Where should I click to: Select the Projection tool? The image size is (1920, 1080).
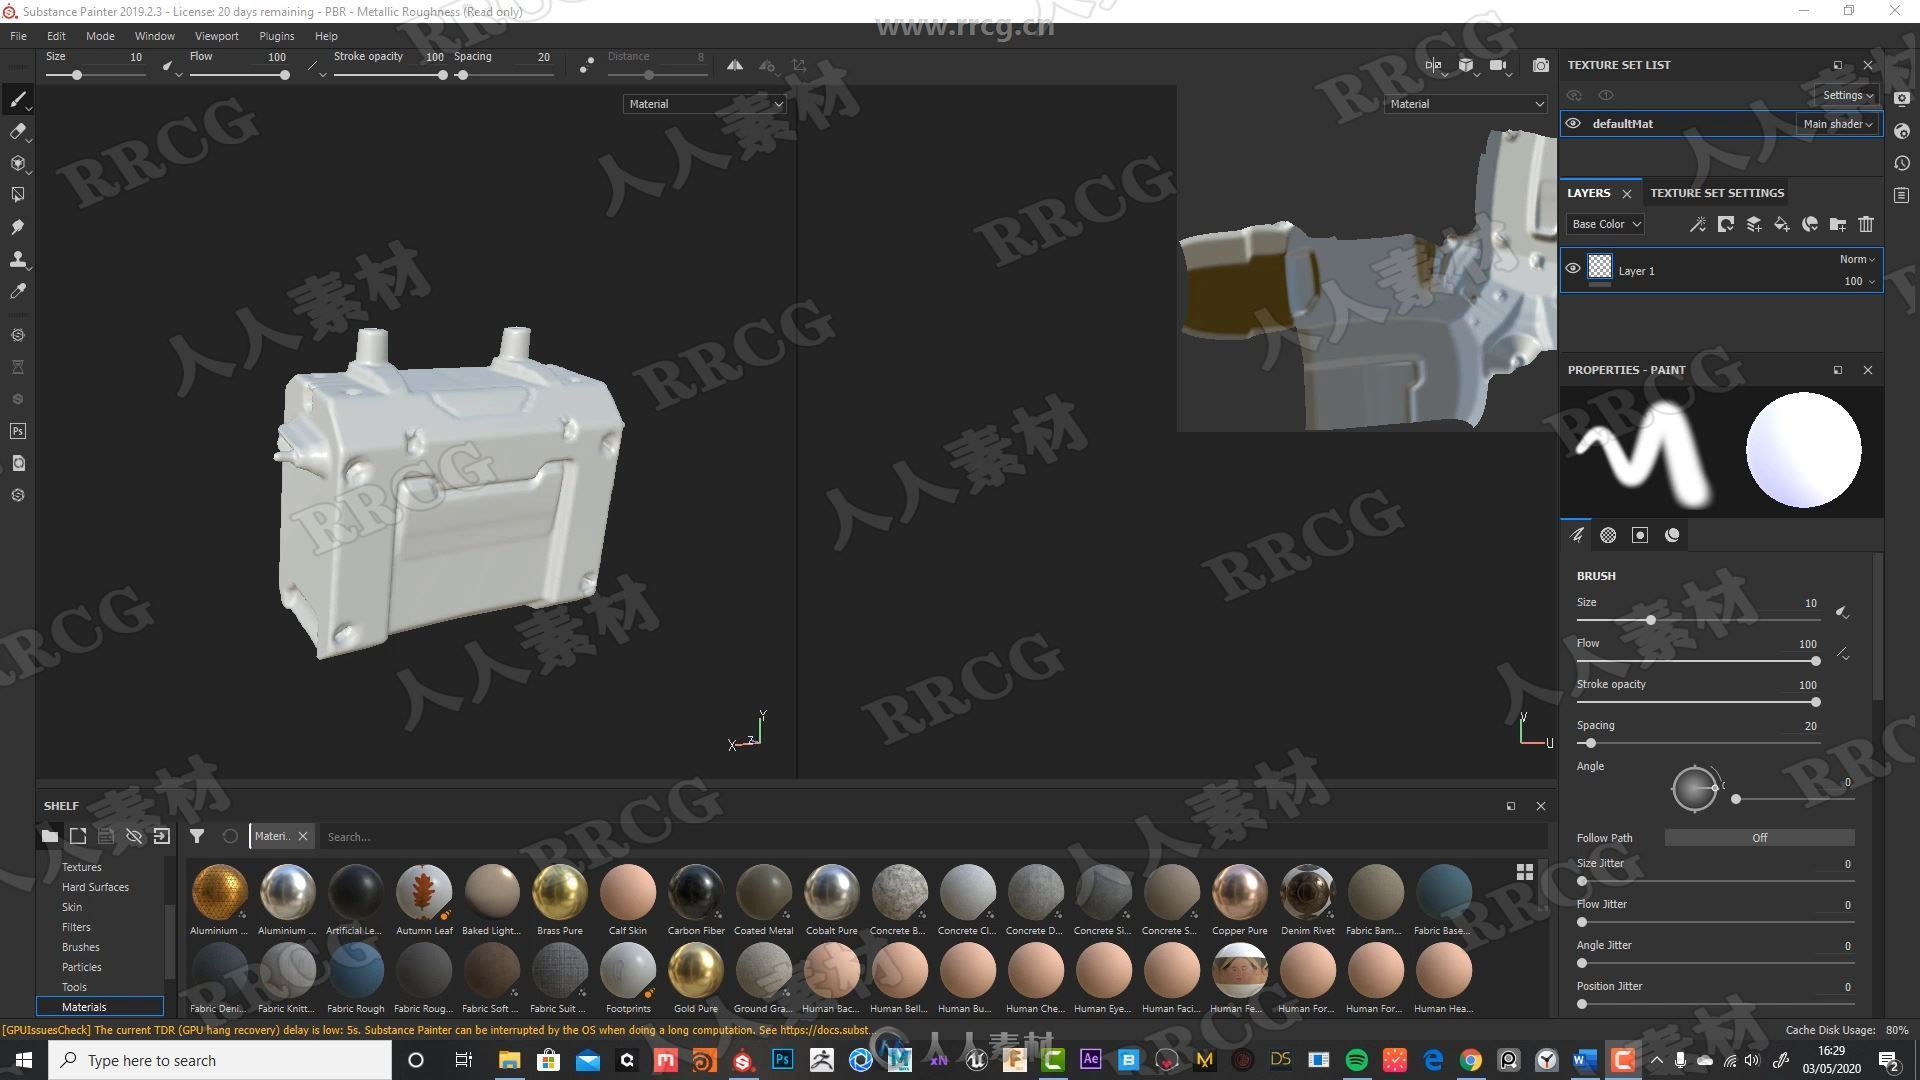pyautogui.click(x=17, y=163)
